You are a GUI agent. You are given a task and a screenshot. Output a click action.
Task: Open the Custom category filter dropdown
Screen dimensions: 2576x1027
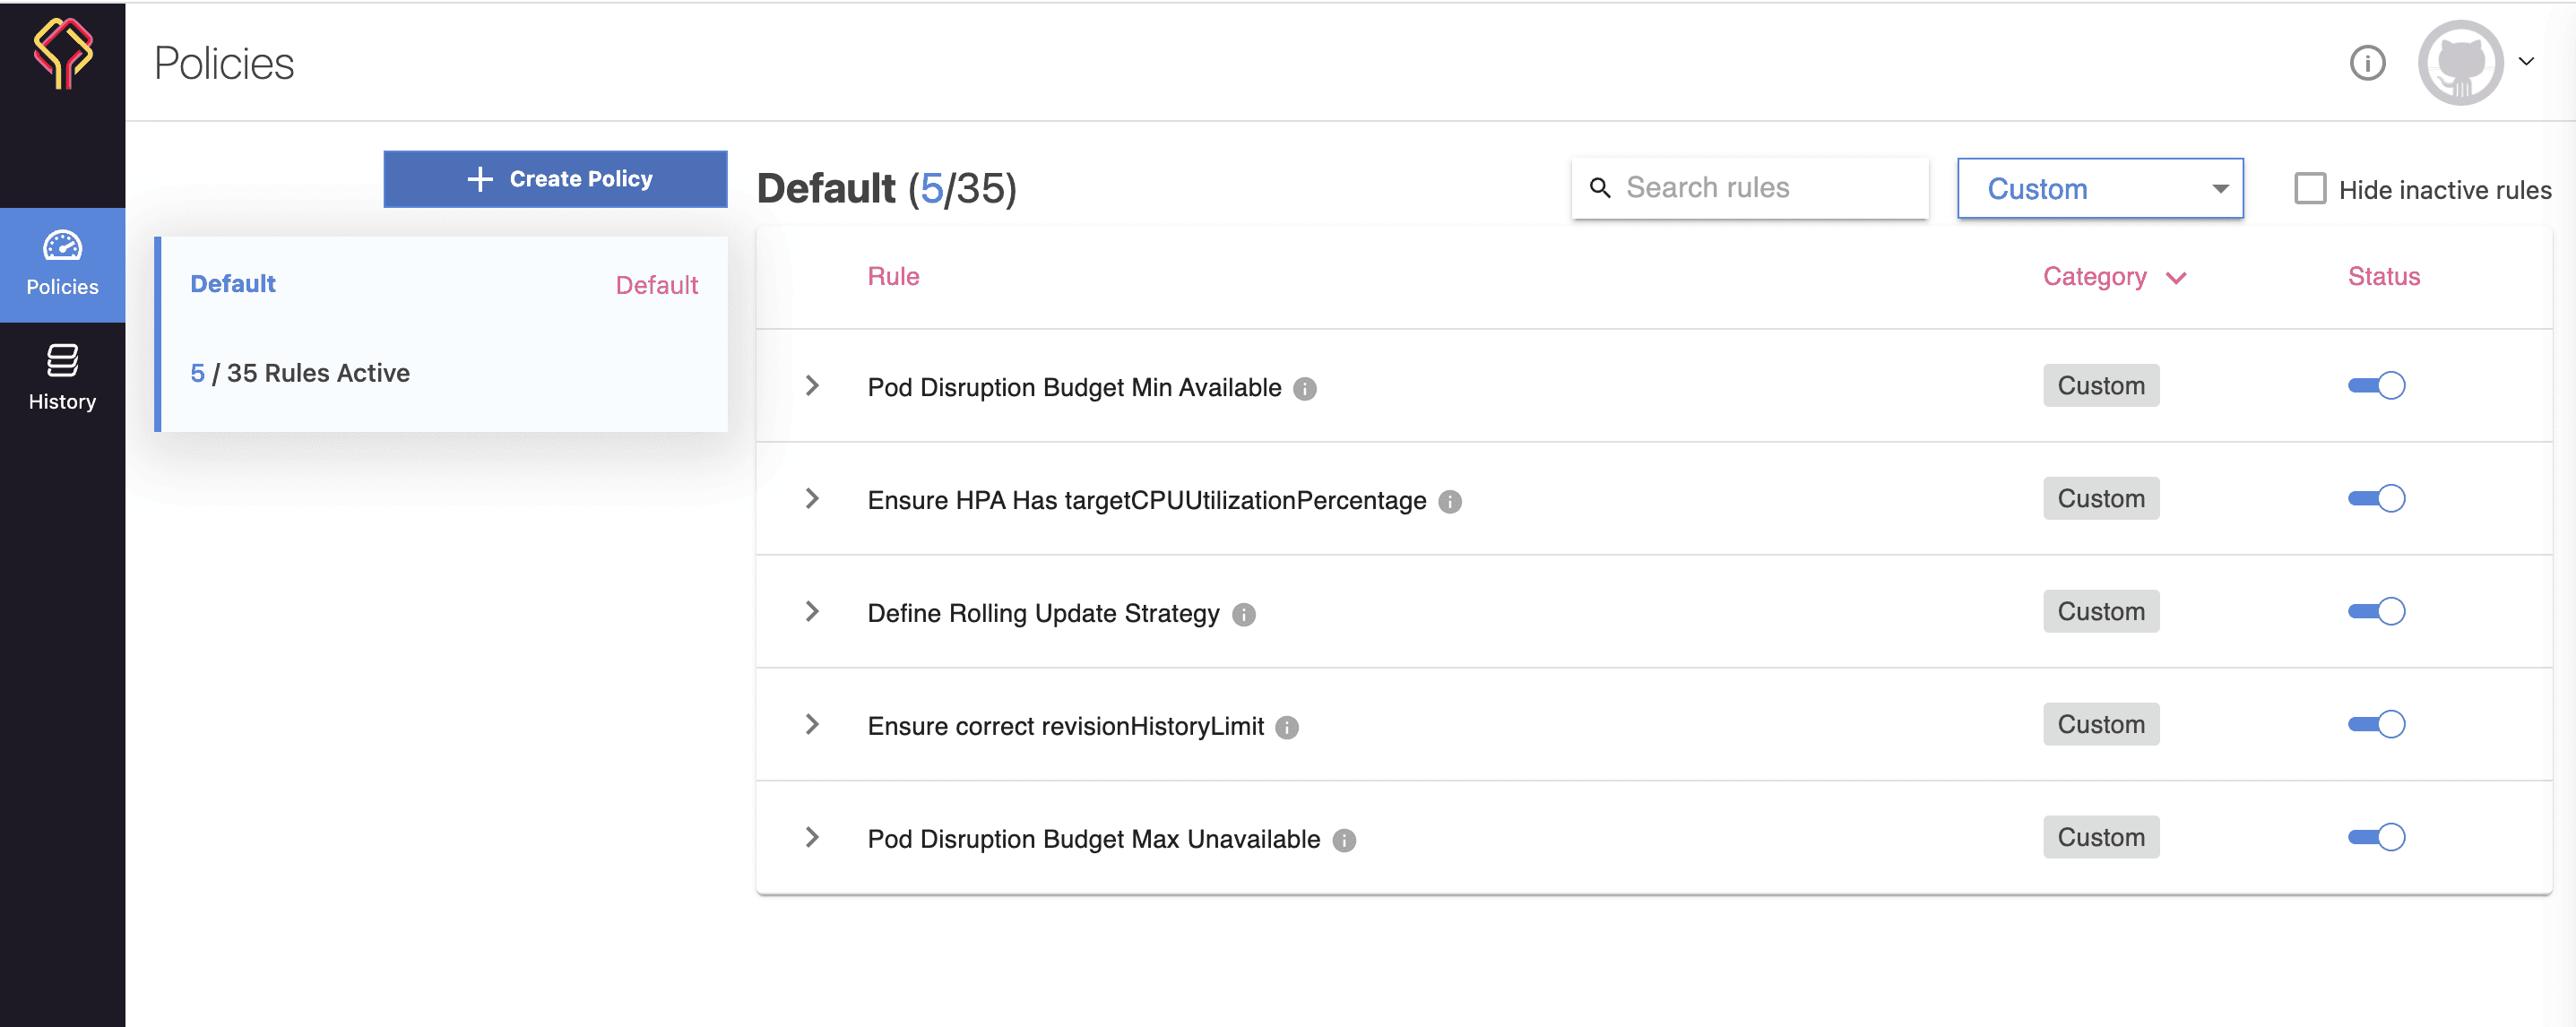[x=2099, y=189]
